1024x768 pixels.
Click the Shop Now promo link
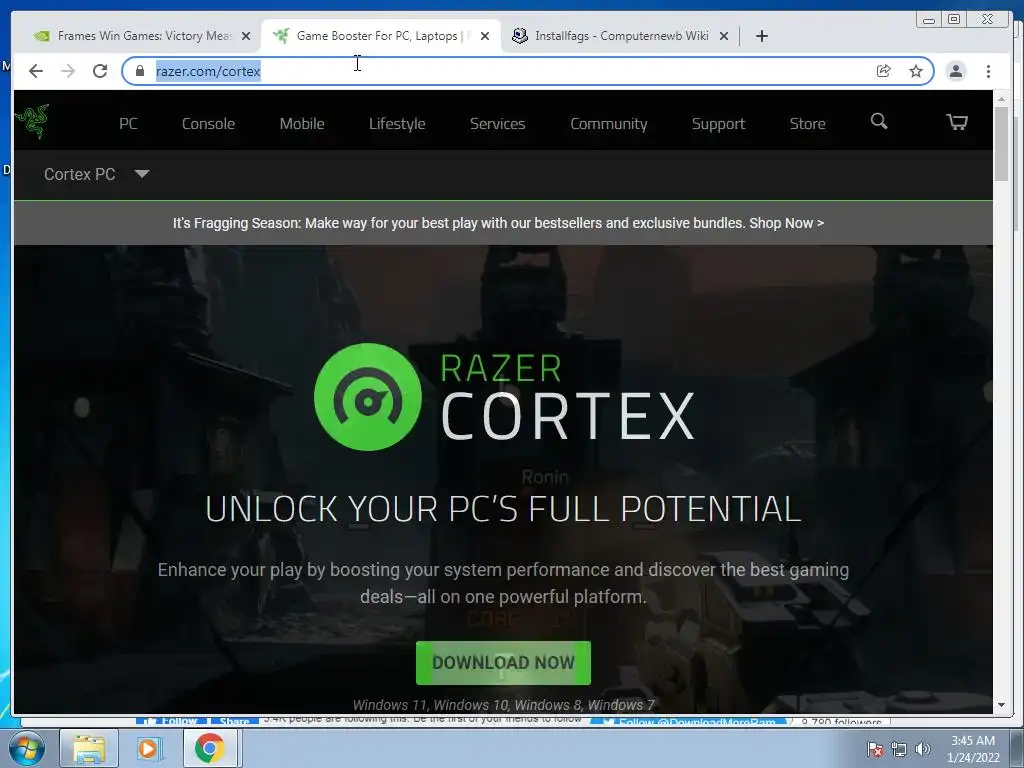pyautogui.click(x=786, y=223)
